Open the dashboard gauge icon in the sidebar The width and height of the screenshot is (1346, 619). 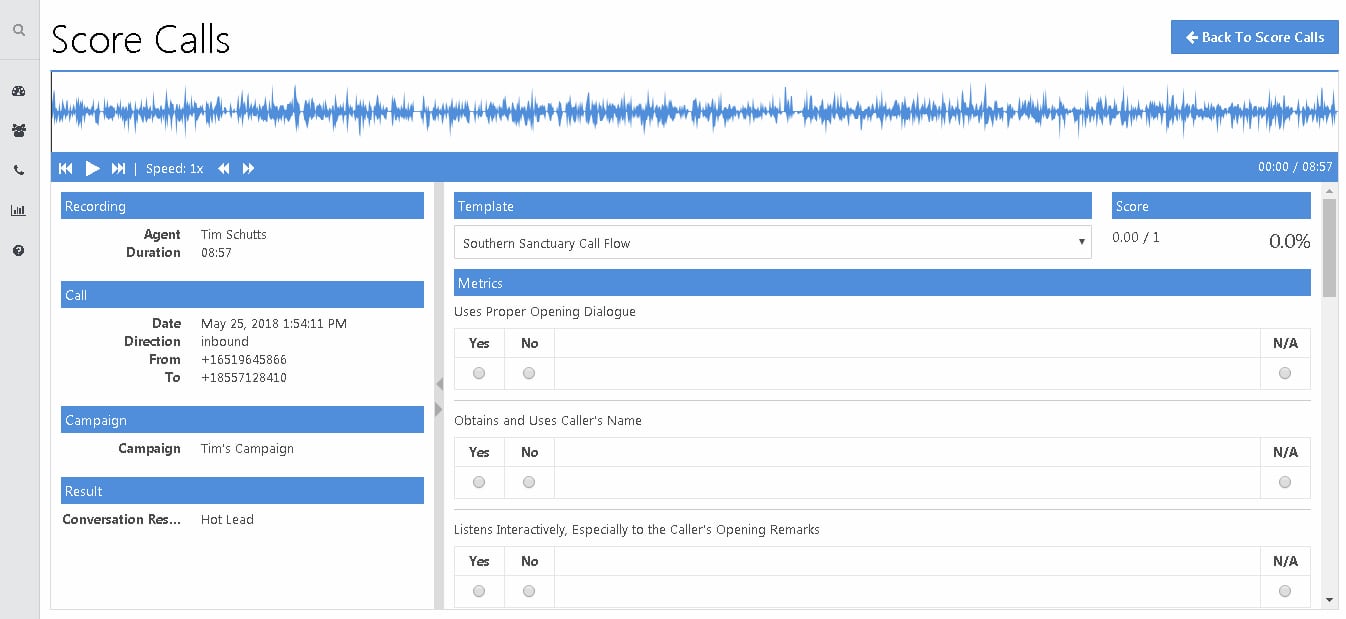[18, 91]
